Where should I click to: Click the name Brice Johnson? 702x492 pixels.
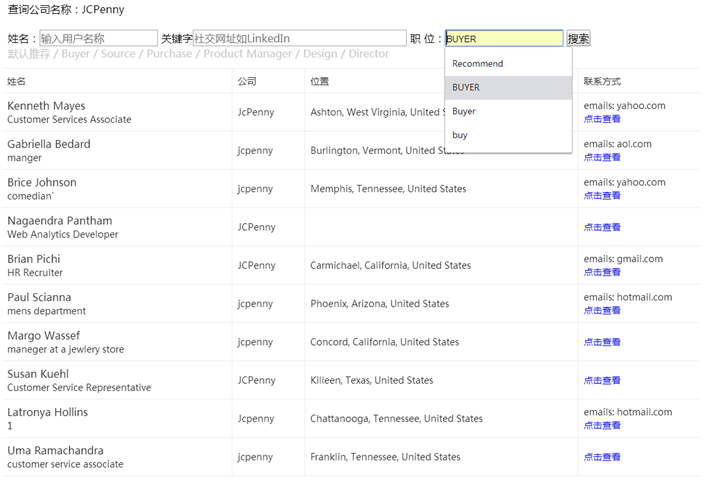(x=42, y=182)
